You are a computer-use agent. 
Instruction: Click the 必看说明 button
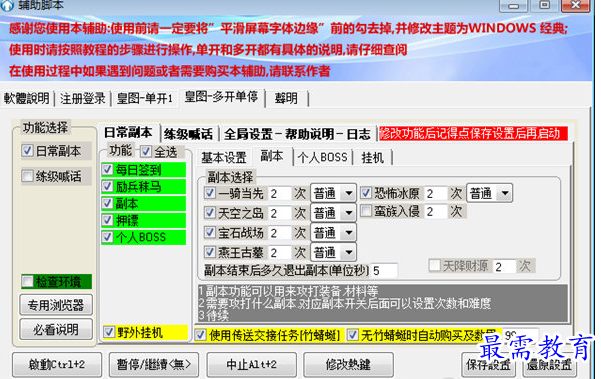point(56,329)
